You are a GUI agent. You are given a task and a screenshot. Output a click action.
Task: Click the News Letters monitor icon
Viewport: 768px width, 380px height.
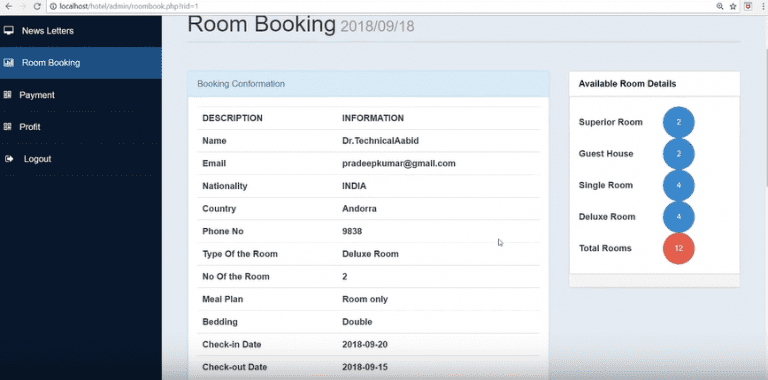click(x=8, y=30)
